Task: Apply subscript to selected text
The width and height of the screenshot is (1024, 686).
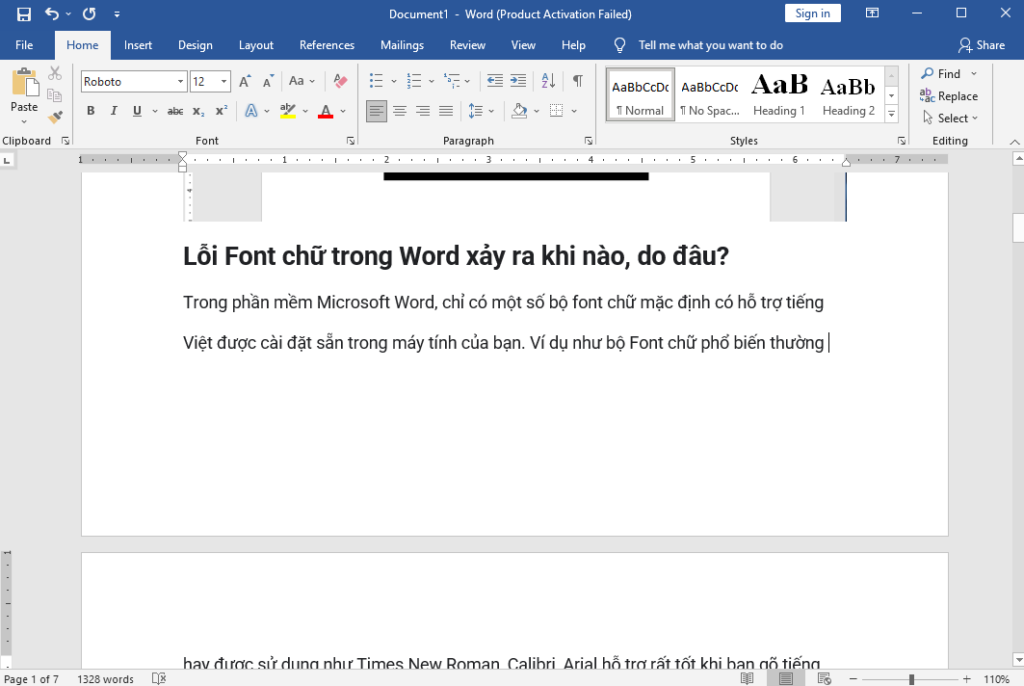Action: (197, 111)
